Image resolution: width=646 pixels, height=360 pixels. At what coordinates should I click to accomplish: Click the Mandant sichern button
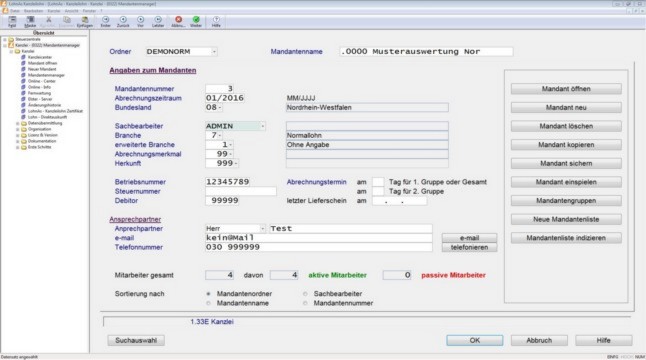point(566,164)
